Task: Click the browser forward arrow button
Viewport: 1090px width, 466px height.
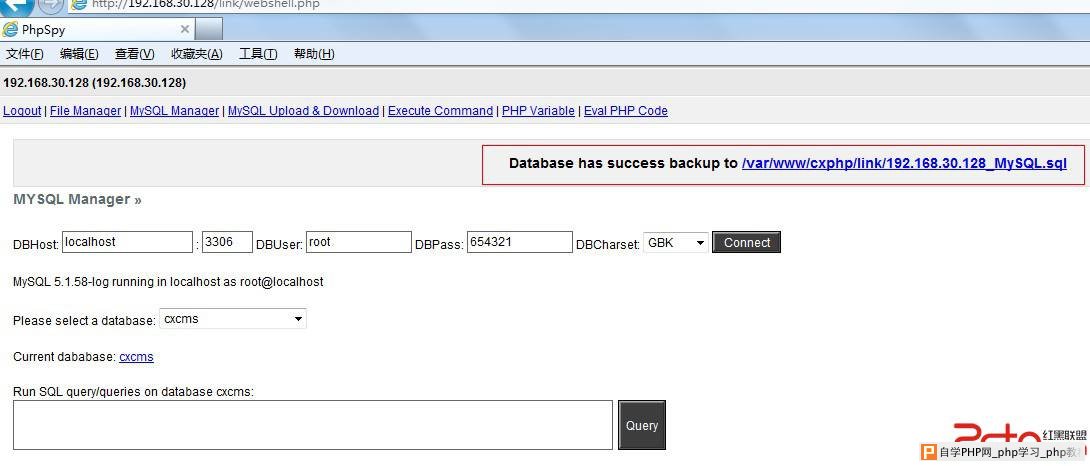Action: pyautogui.click(x=50, y=6)
